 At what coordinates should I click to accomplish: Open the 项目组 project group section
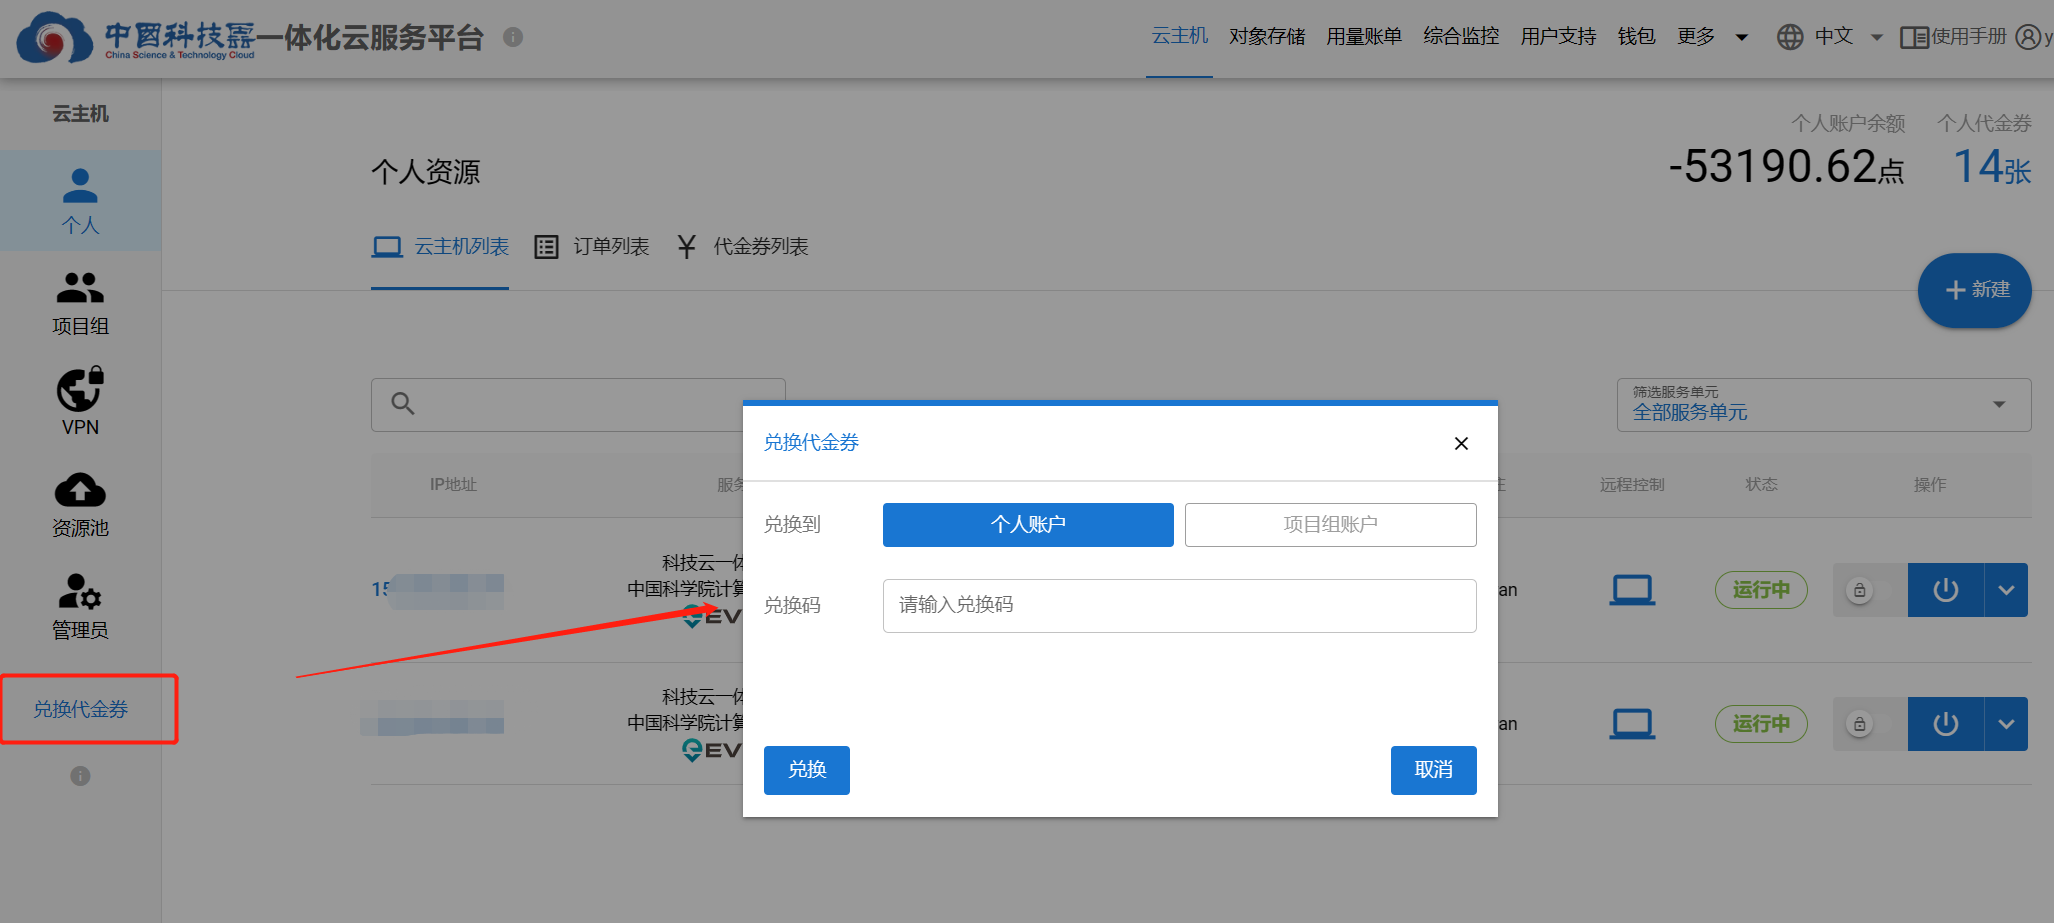tap(80, 303)
